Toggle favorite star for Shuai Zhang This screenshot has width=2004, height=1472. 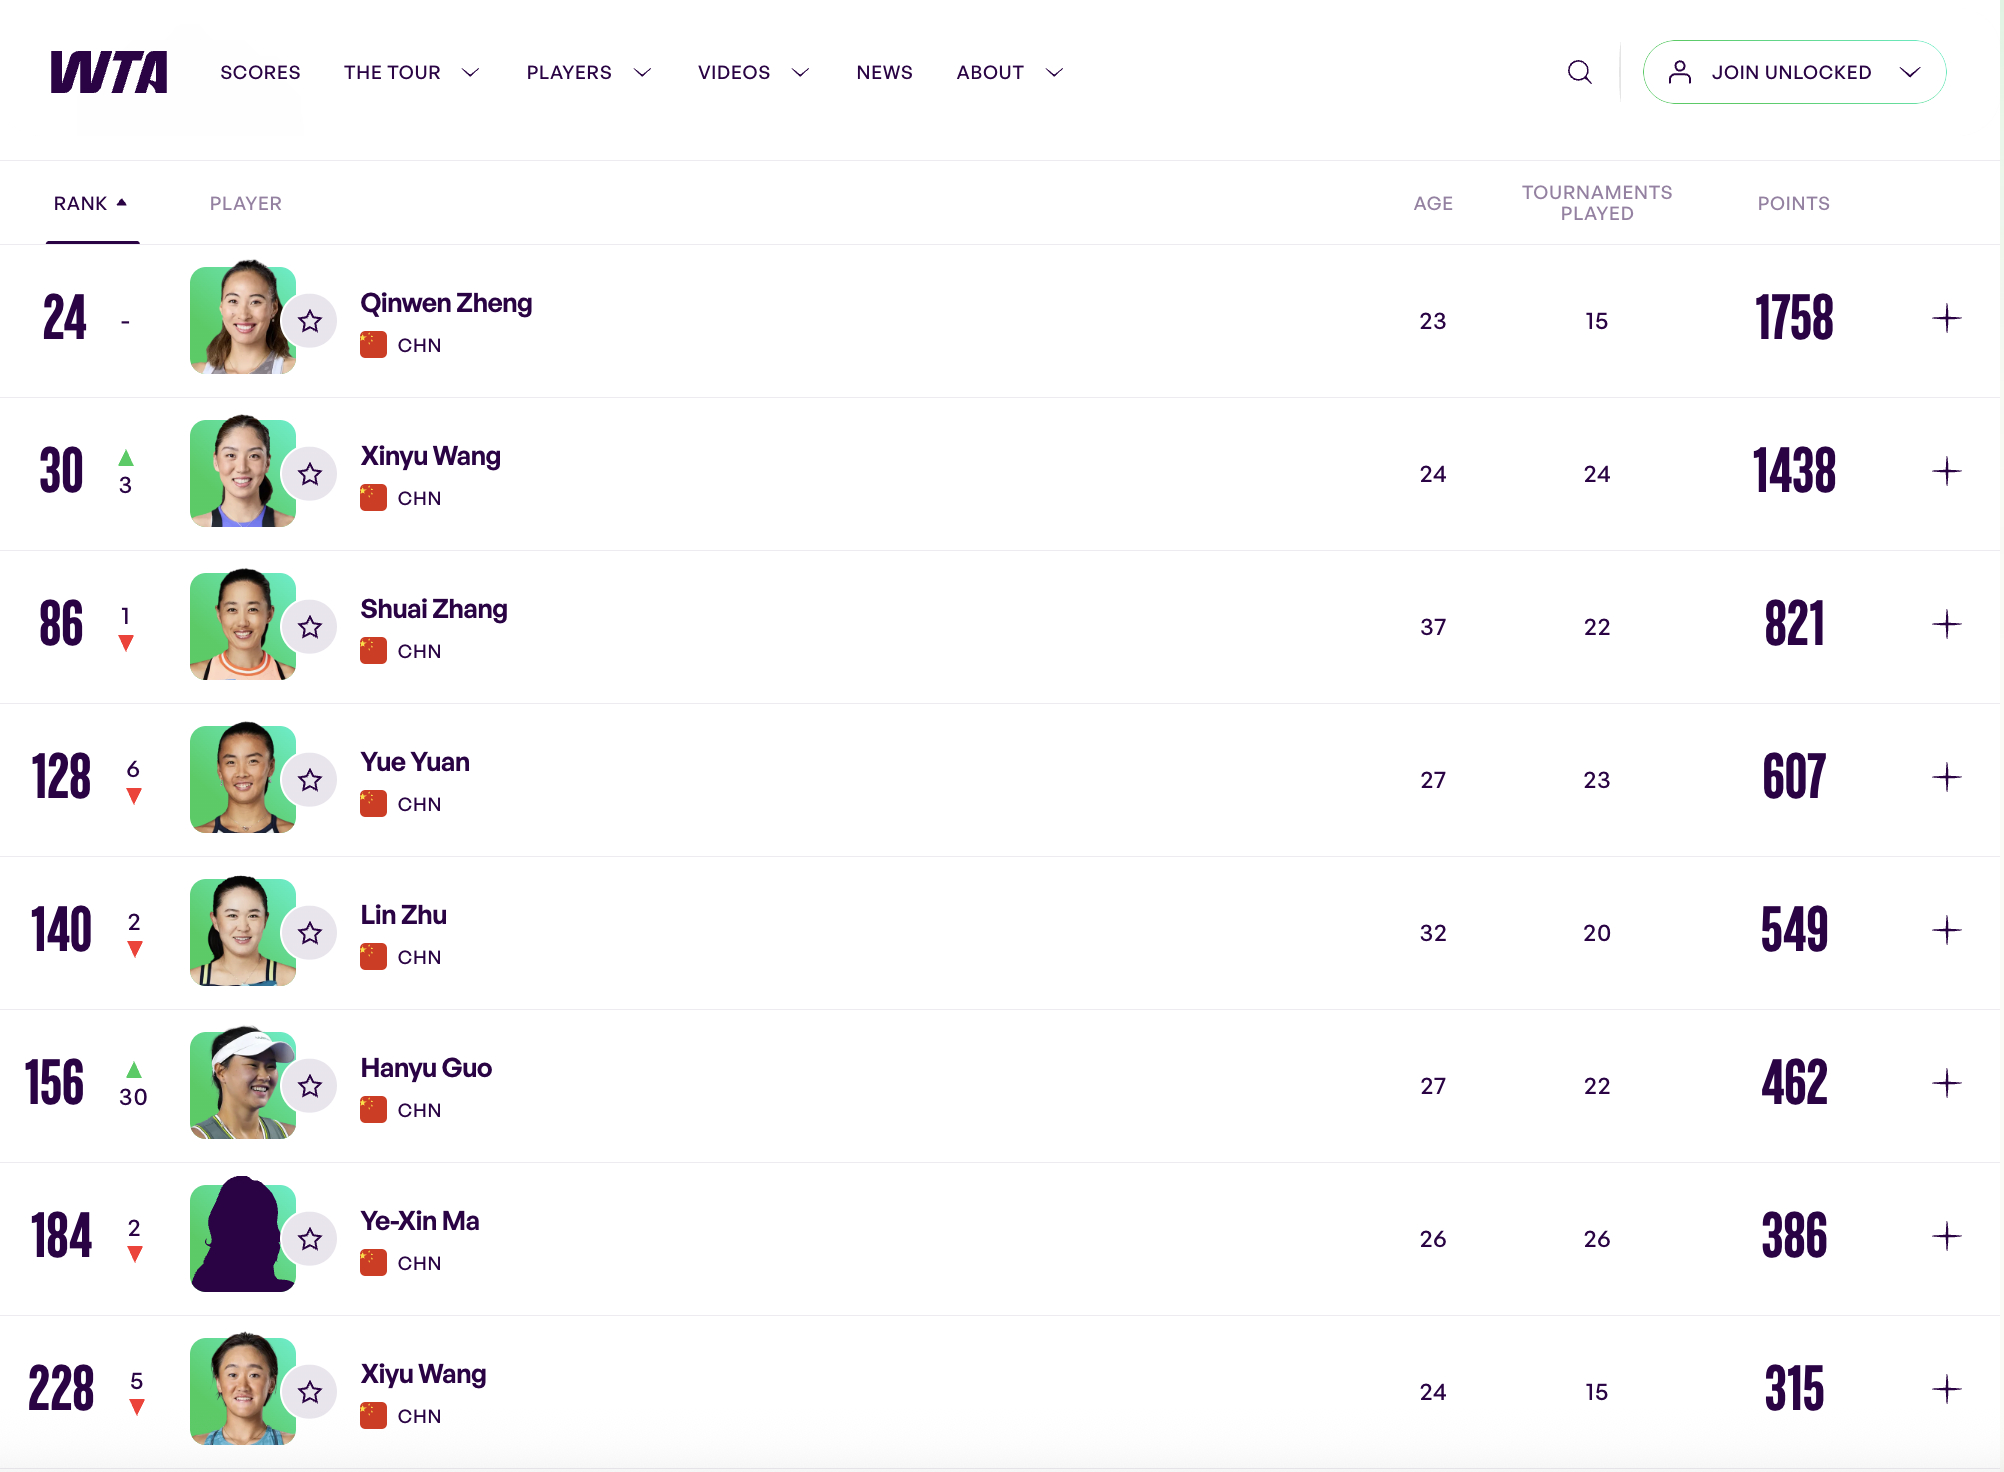(x=310, y=627)
